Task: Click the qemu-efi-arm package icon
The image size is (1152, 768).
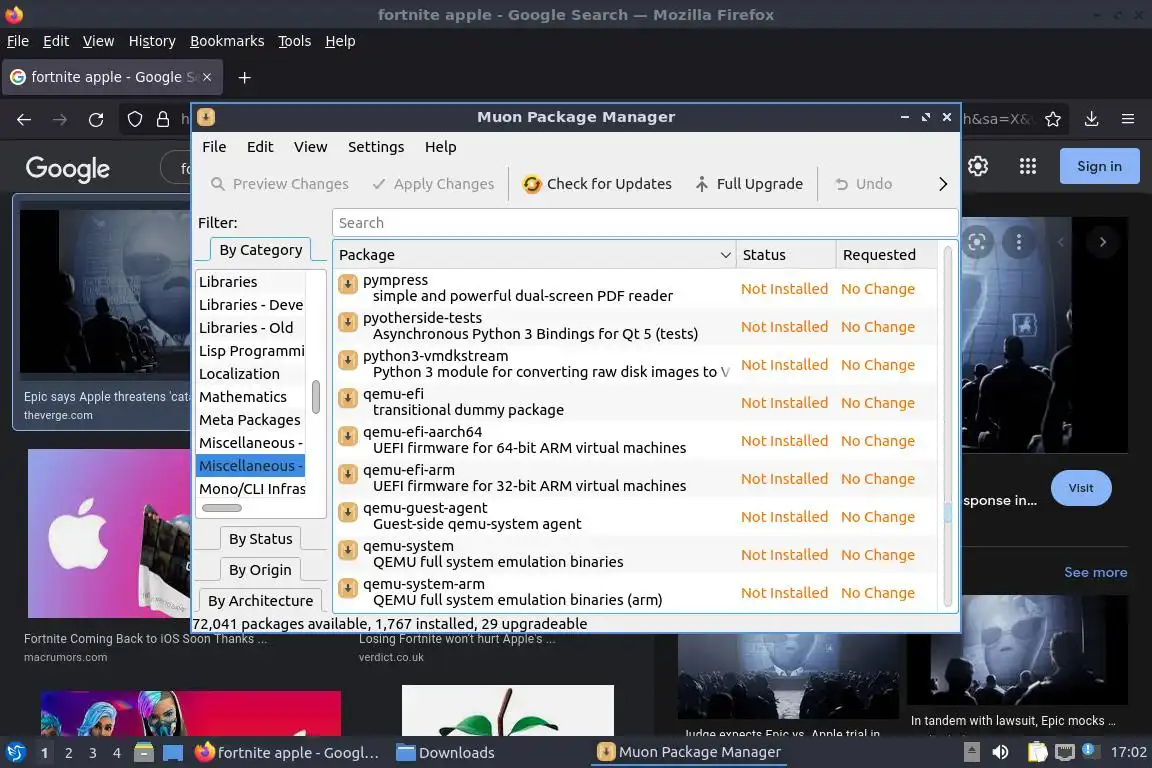Action: (x=348, y=475)
